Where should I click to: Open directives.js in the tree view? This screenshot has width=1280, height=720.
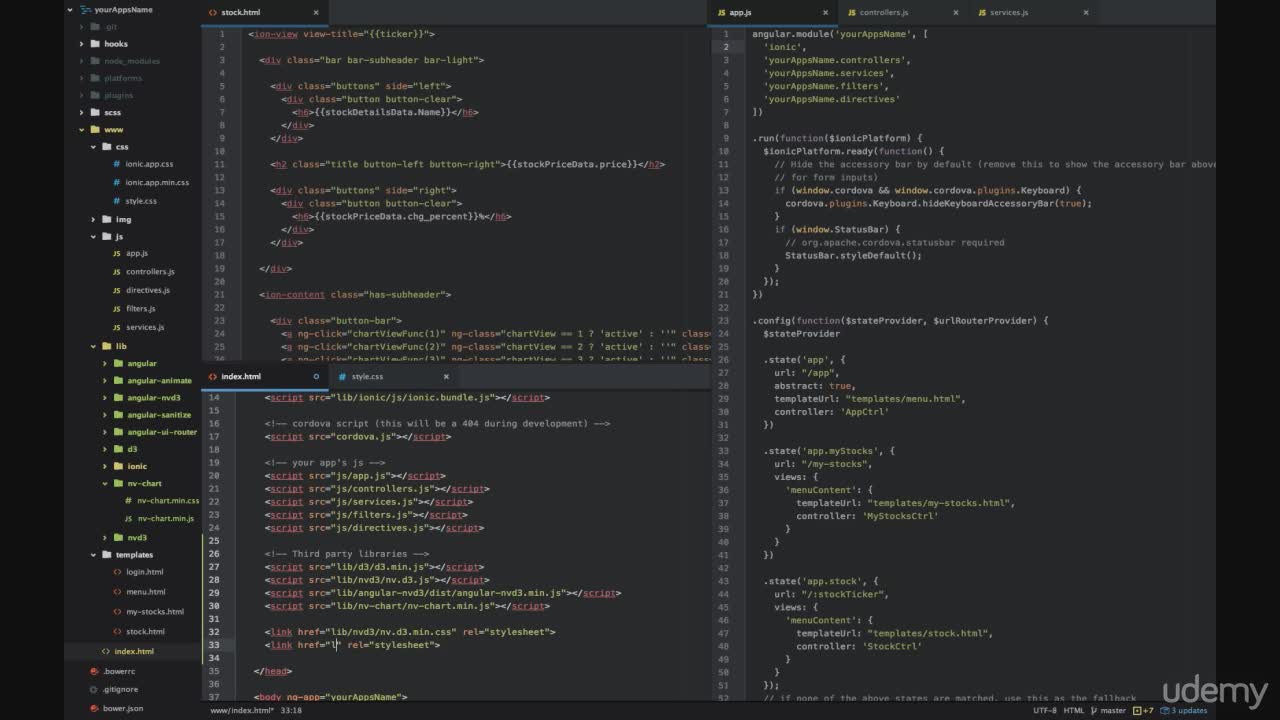tap(148, 290)
